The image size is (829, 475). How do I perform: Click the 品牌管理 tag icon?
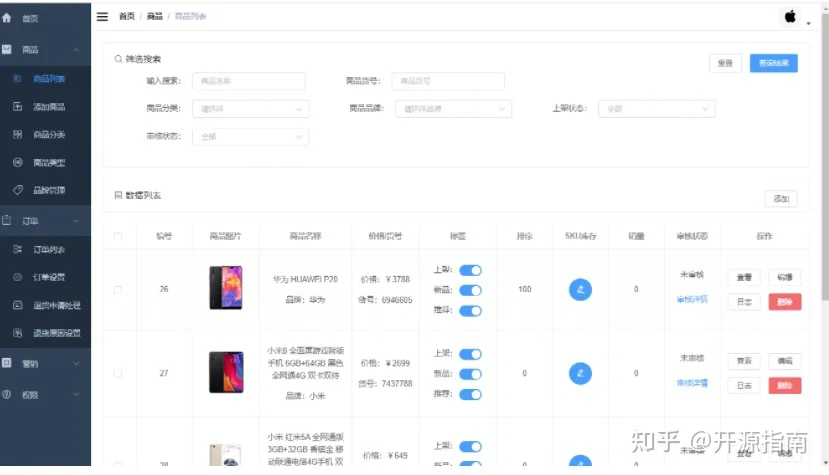tap(17, 190)
